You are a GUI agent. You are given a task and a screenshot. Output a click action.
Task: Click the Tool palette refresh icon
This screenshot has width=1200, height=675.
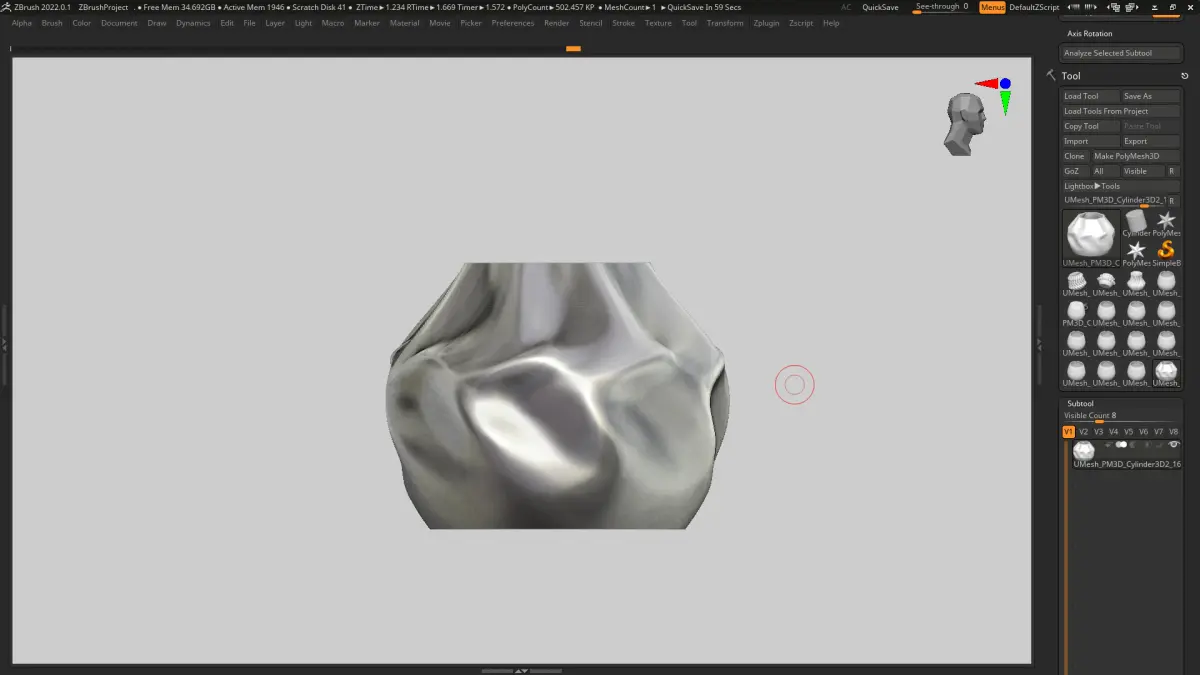(1185, 76)
